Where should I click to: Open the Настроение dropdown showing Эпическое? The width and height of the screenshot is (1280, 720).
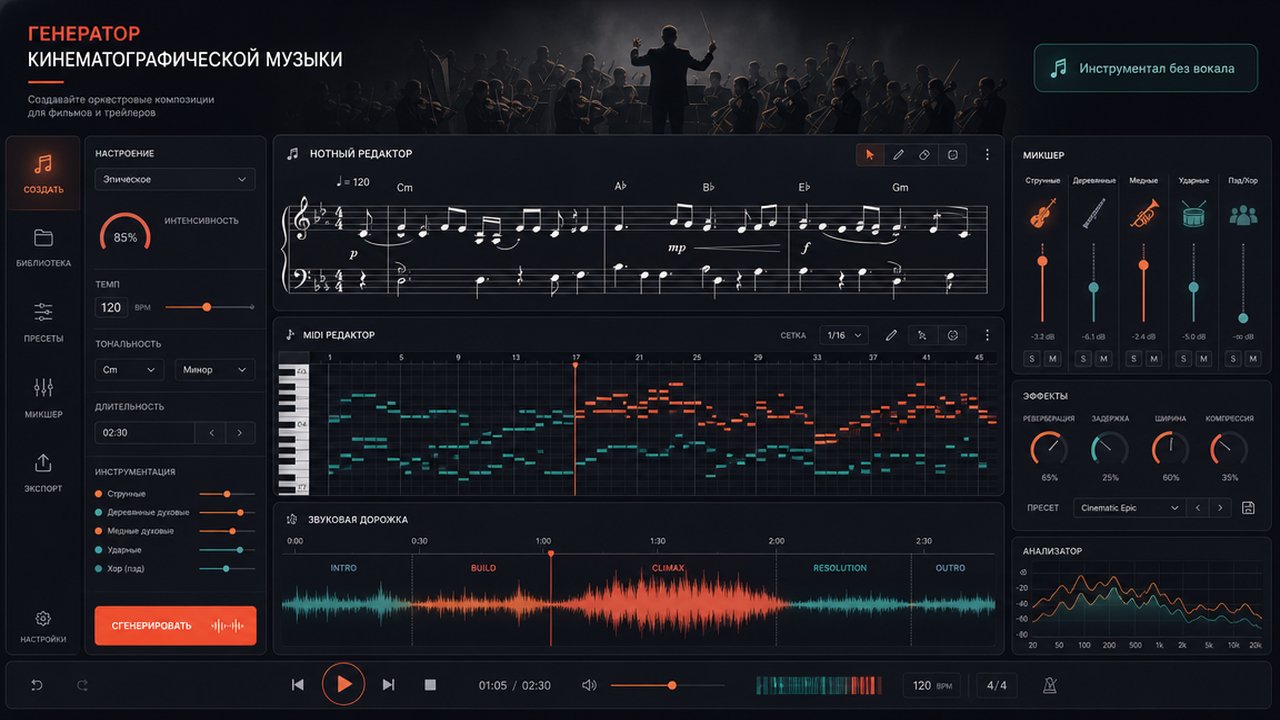(x=175, y=179)
